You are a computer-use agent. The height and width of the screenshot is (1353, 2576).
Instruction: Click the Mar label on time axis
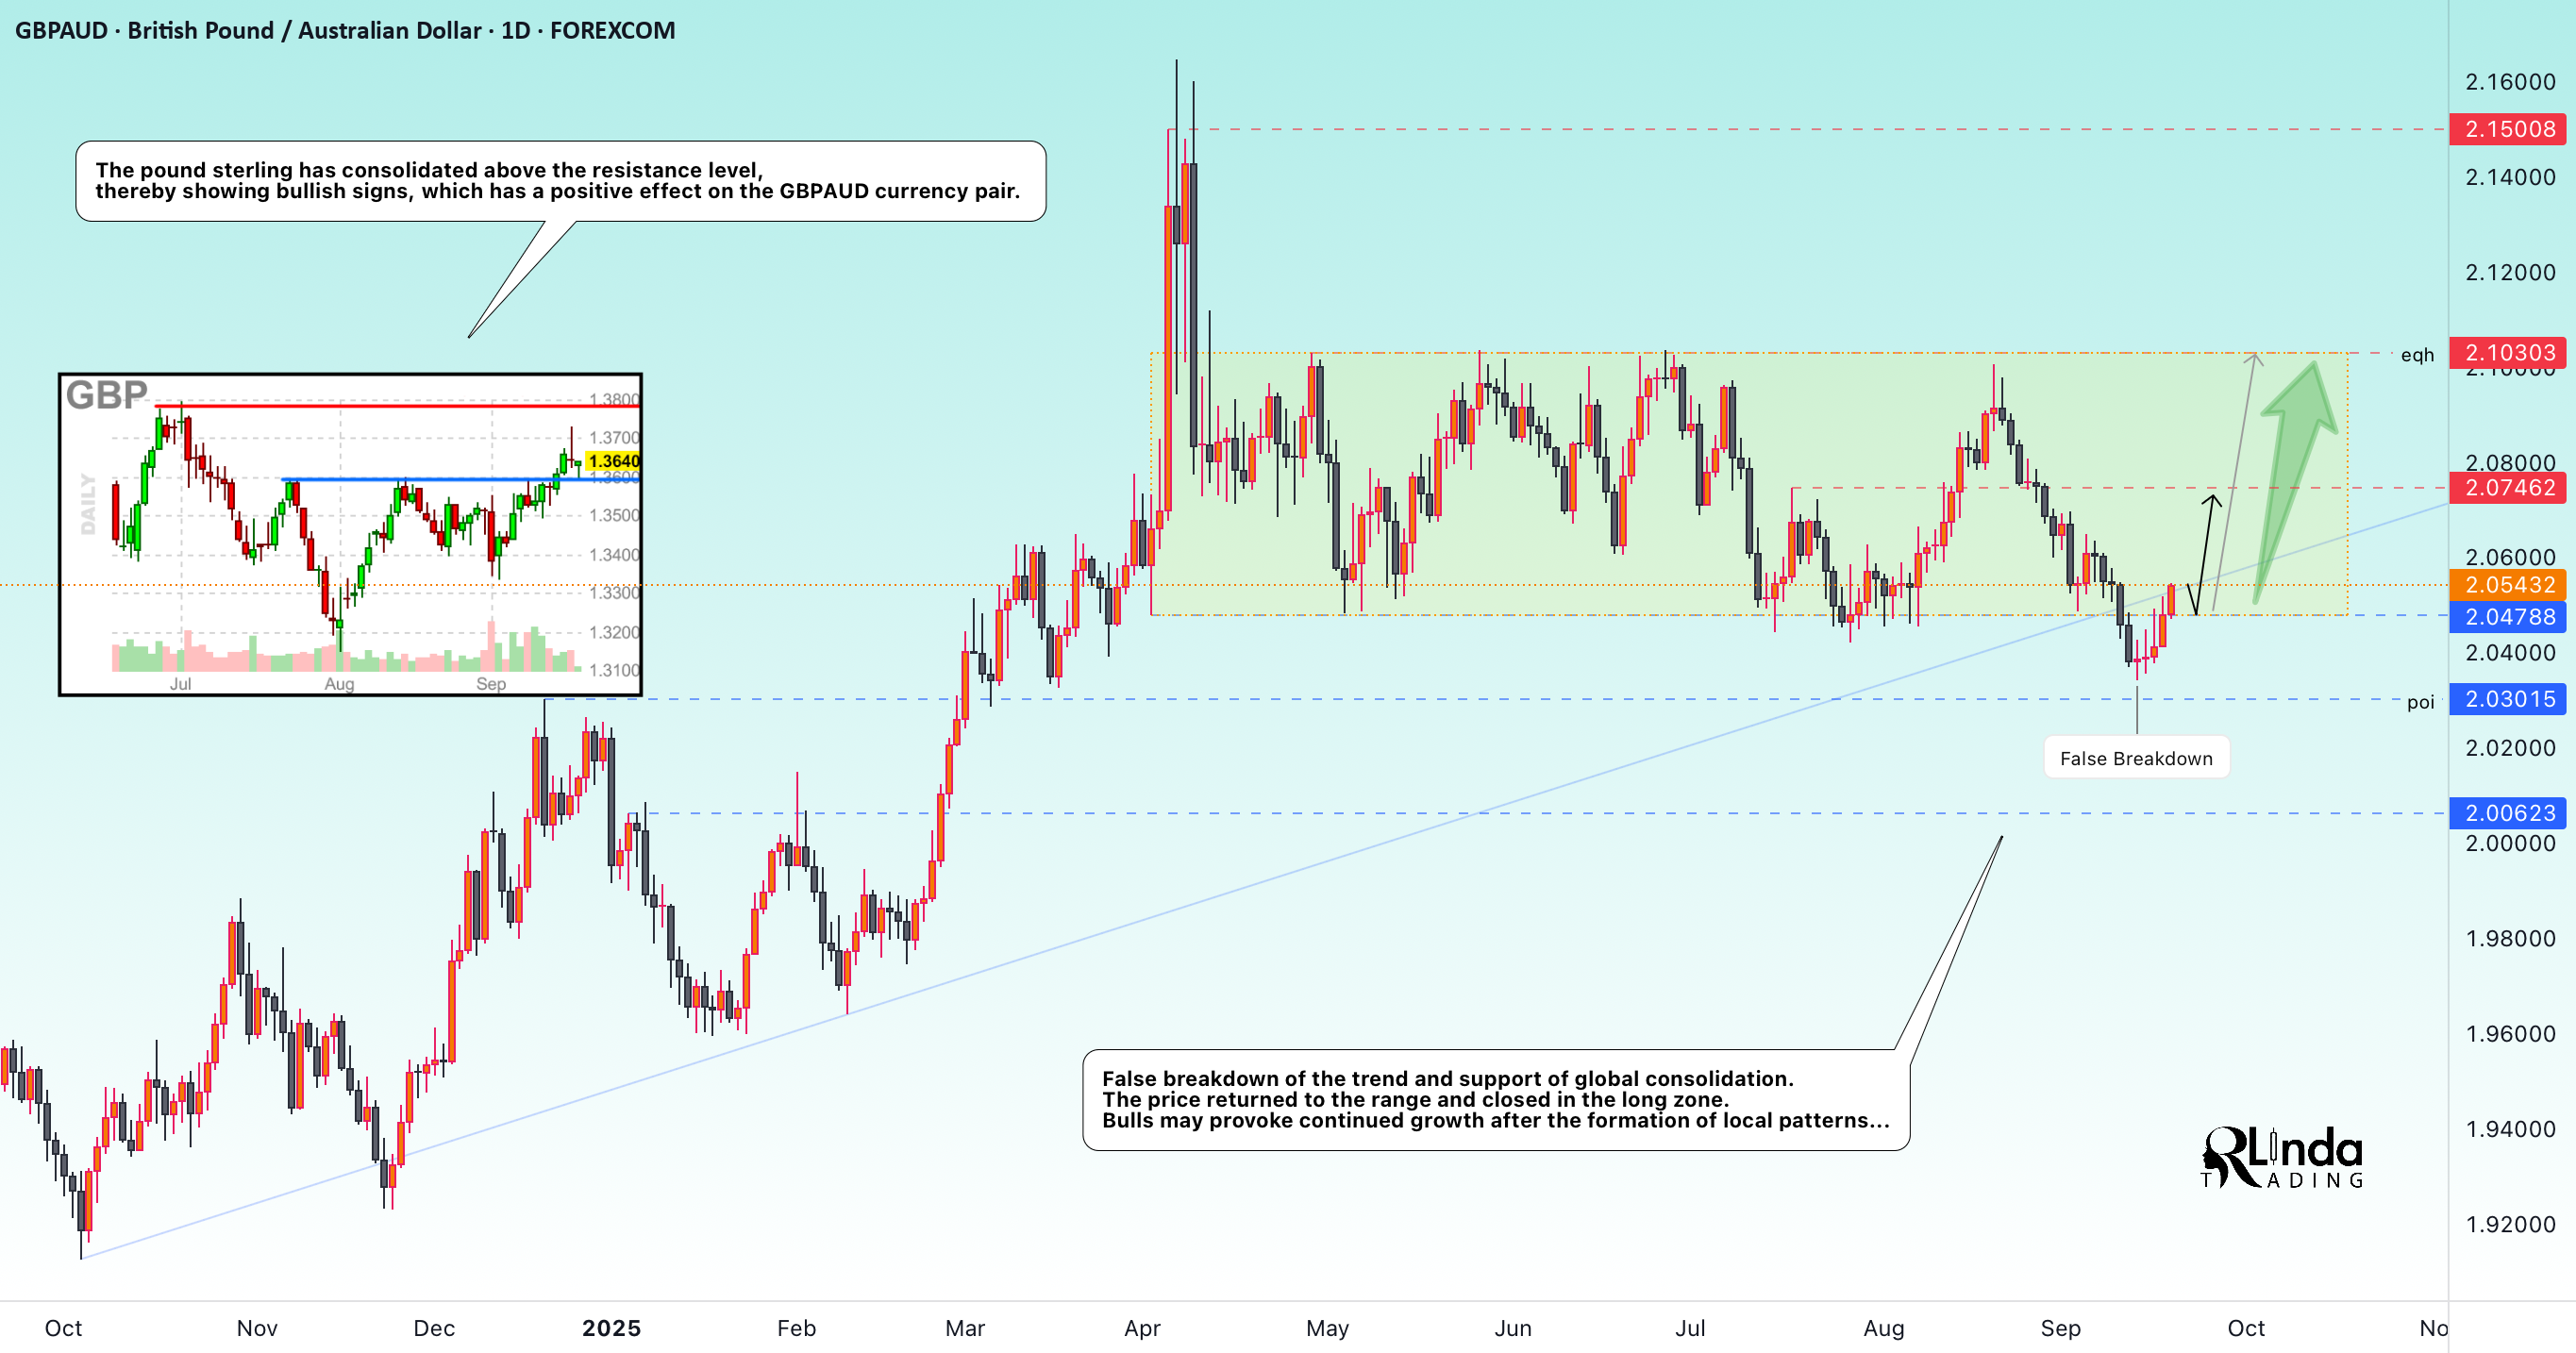(965, 1328)
